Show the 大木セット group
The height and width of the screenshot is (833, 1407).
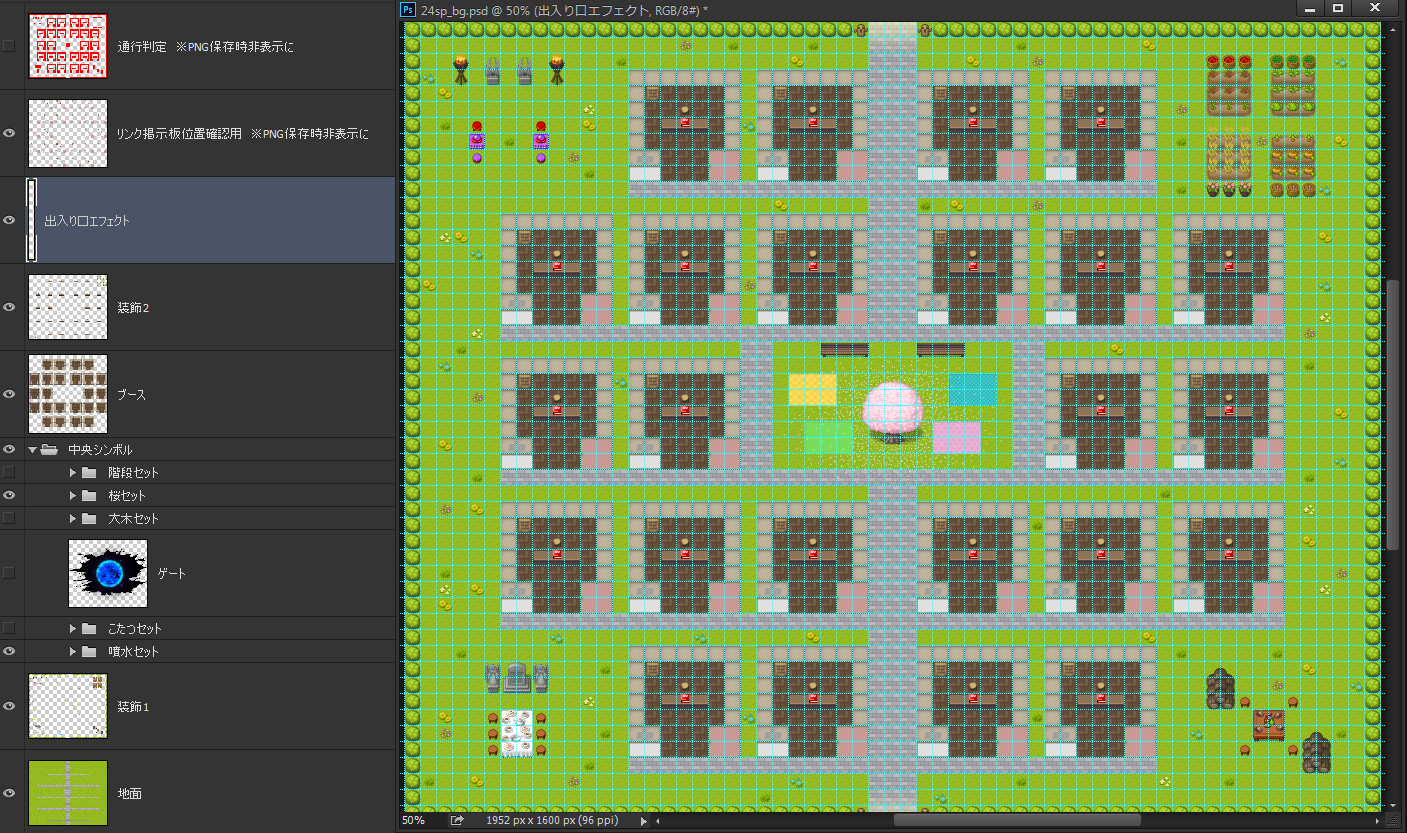click(x=9, y=518)
